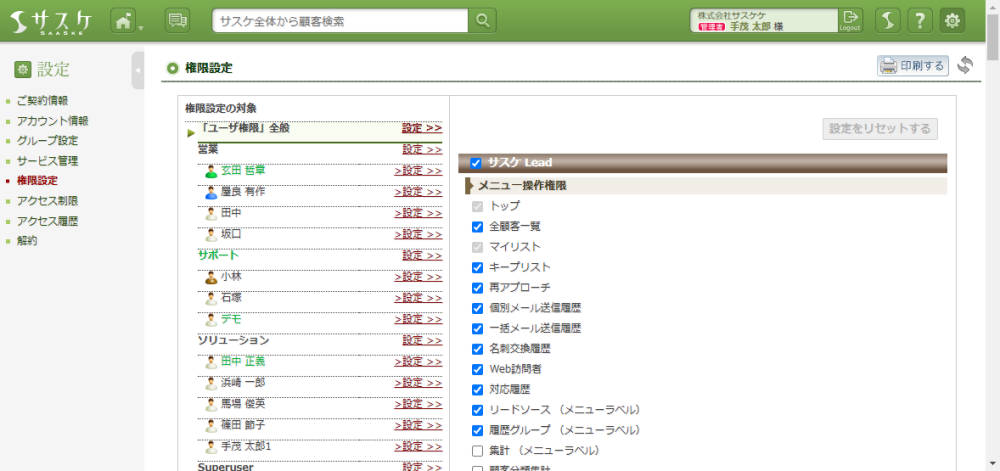The height and width of the screenshot is (471, 1000).
Task: Enable the 集計 (メニューラベル) checkbox
Action: point(477,451)
